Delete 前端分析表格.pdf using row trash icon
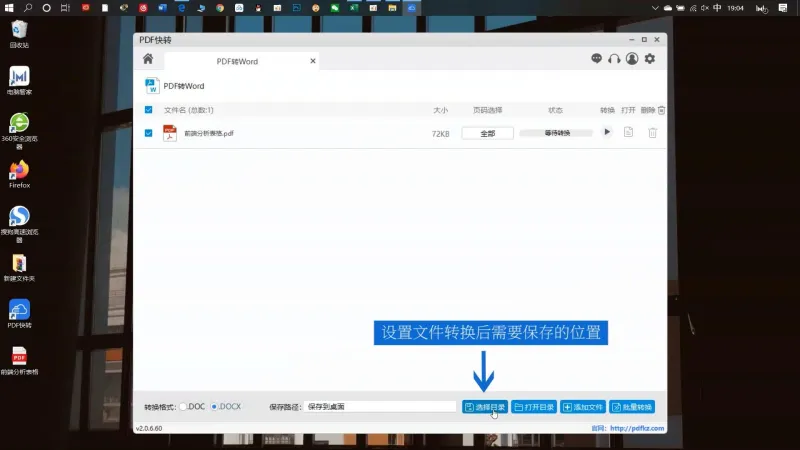 click(x=653, y=133)
